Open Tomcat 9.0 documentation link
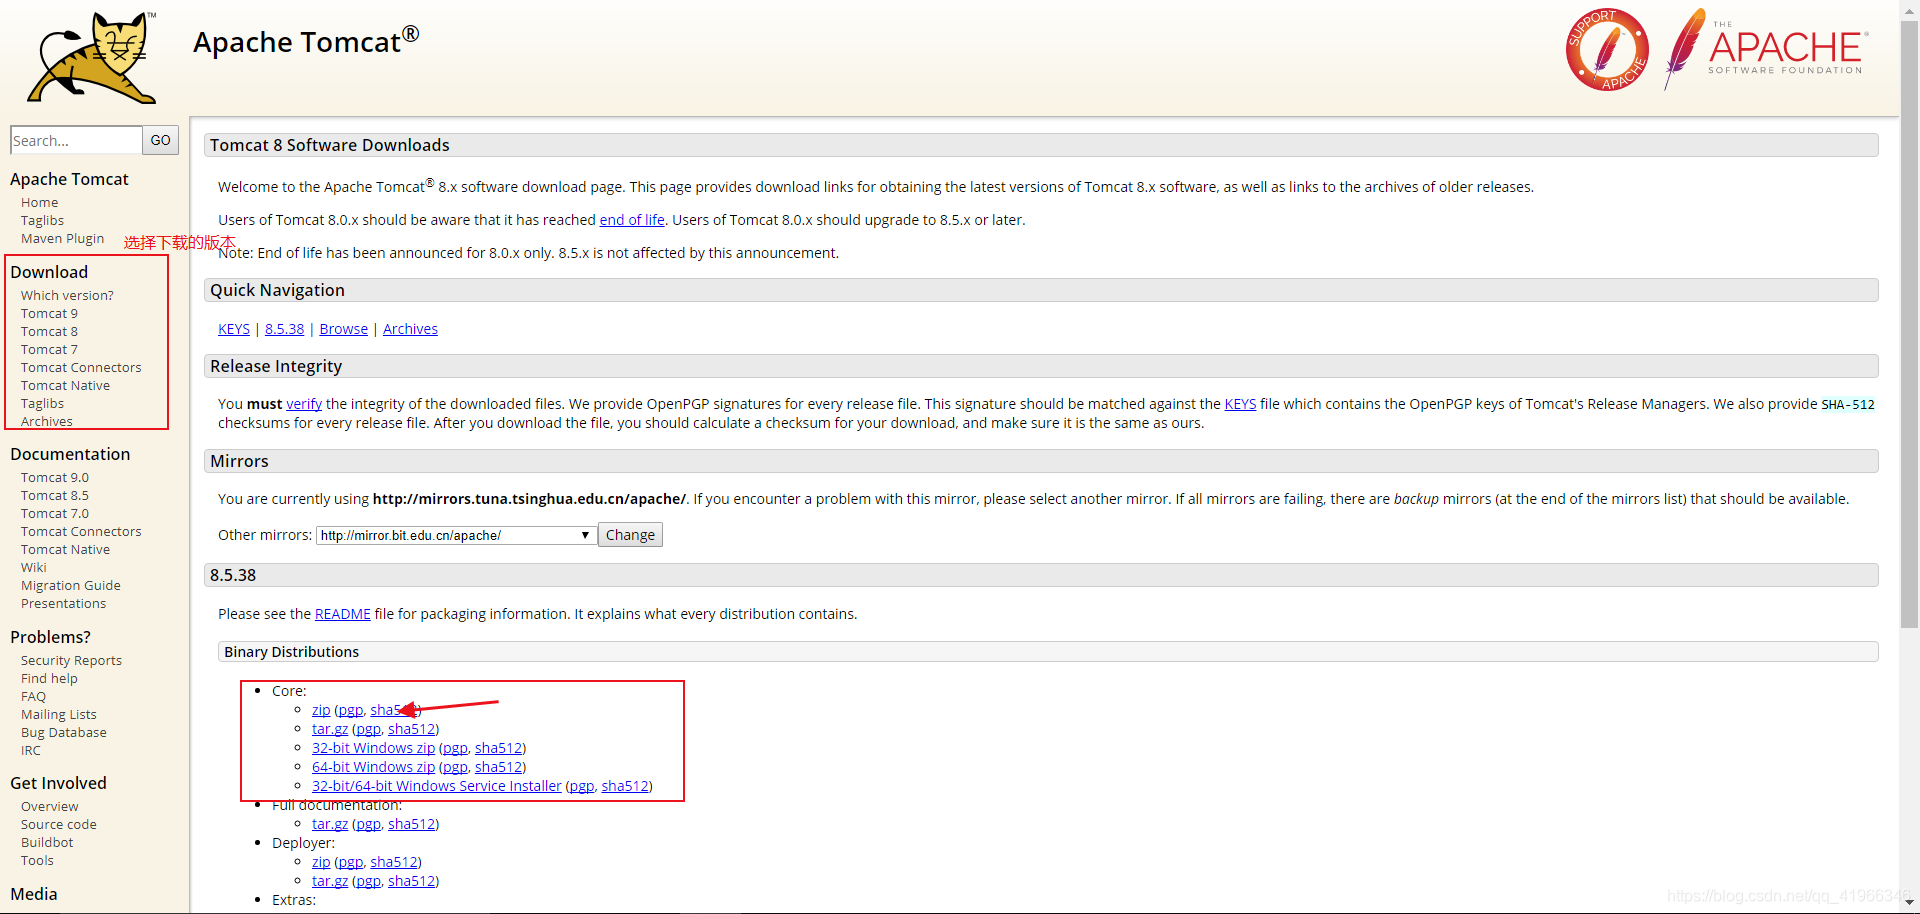This screenshot has width=1920, height=914. click(x=55, y=477)
